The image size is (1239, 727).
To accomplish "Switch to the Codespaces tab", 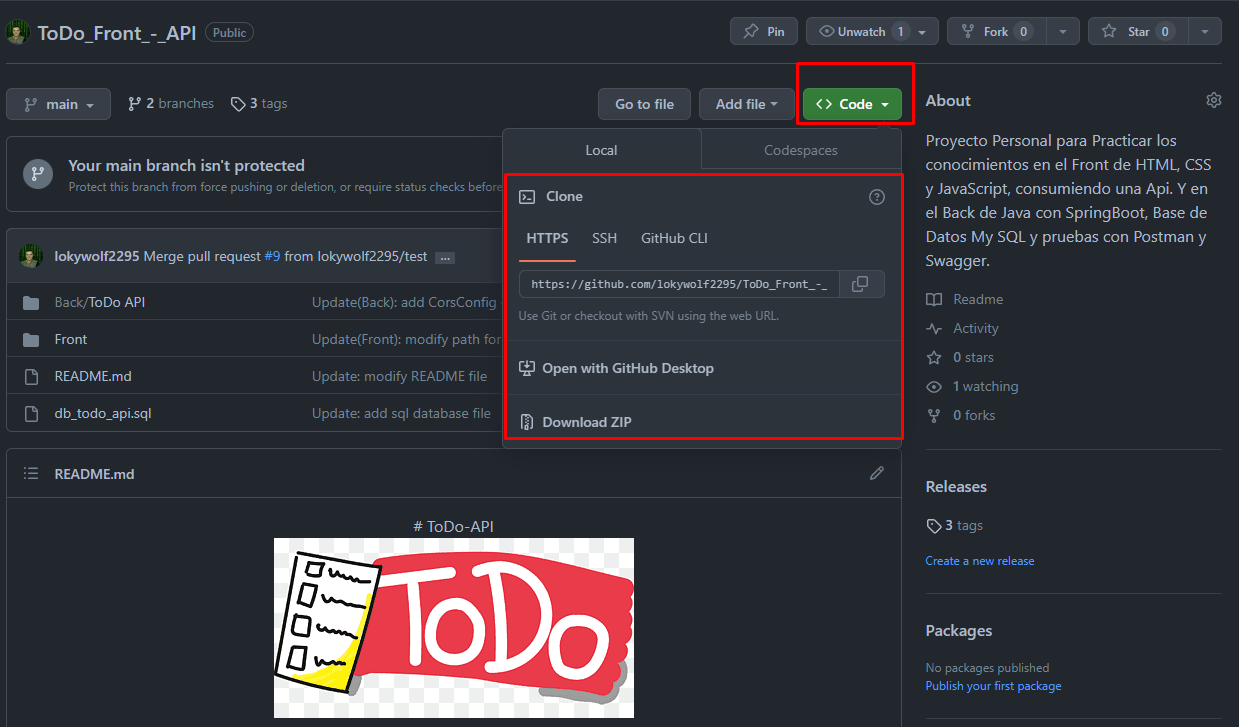I will pos(801,150).
